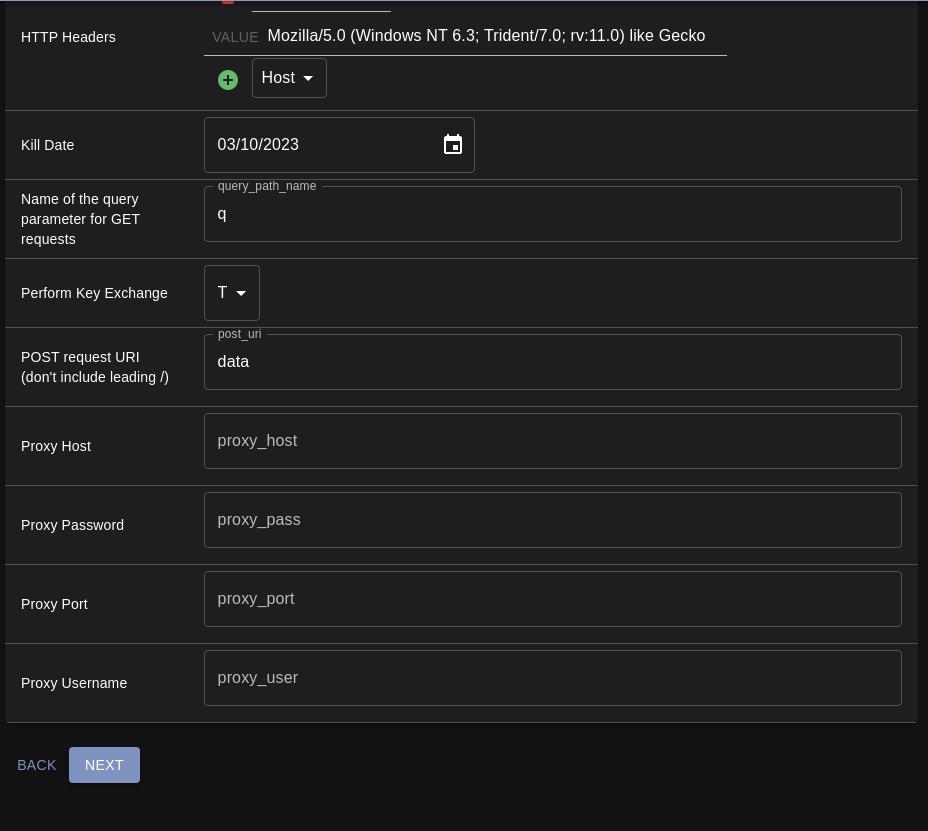The width and height of the screenshot is (928, 831).
Task: Click the query_path_name field containing q
Action: [x=552, y=214]
